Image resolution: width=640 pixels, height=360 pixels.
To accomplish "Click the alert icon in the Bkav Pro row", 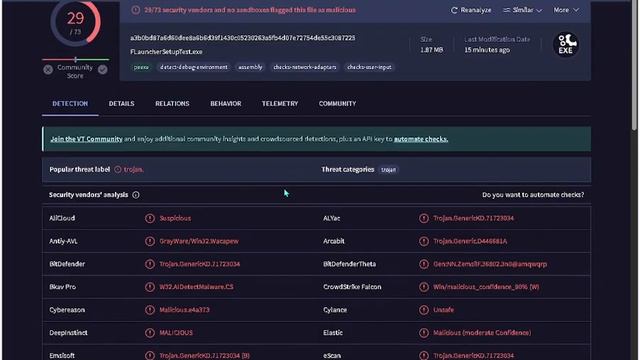I will [150, 287].
